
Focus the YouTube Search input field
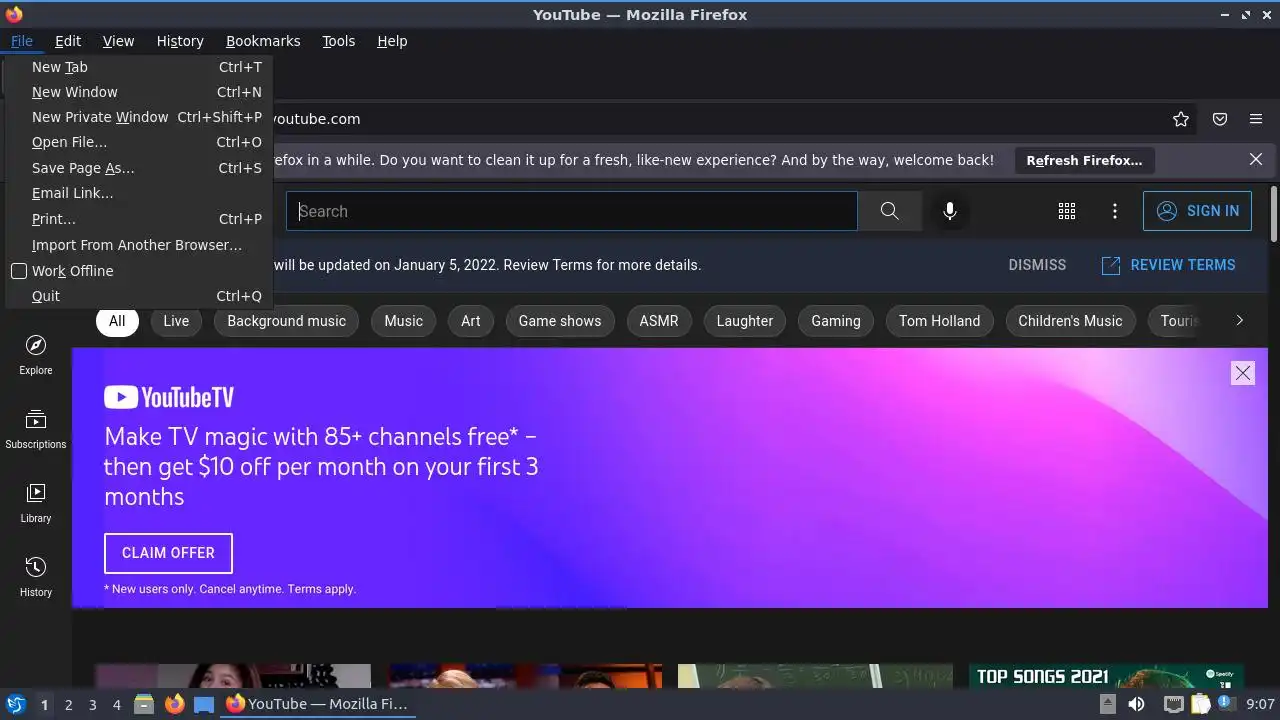572,211
